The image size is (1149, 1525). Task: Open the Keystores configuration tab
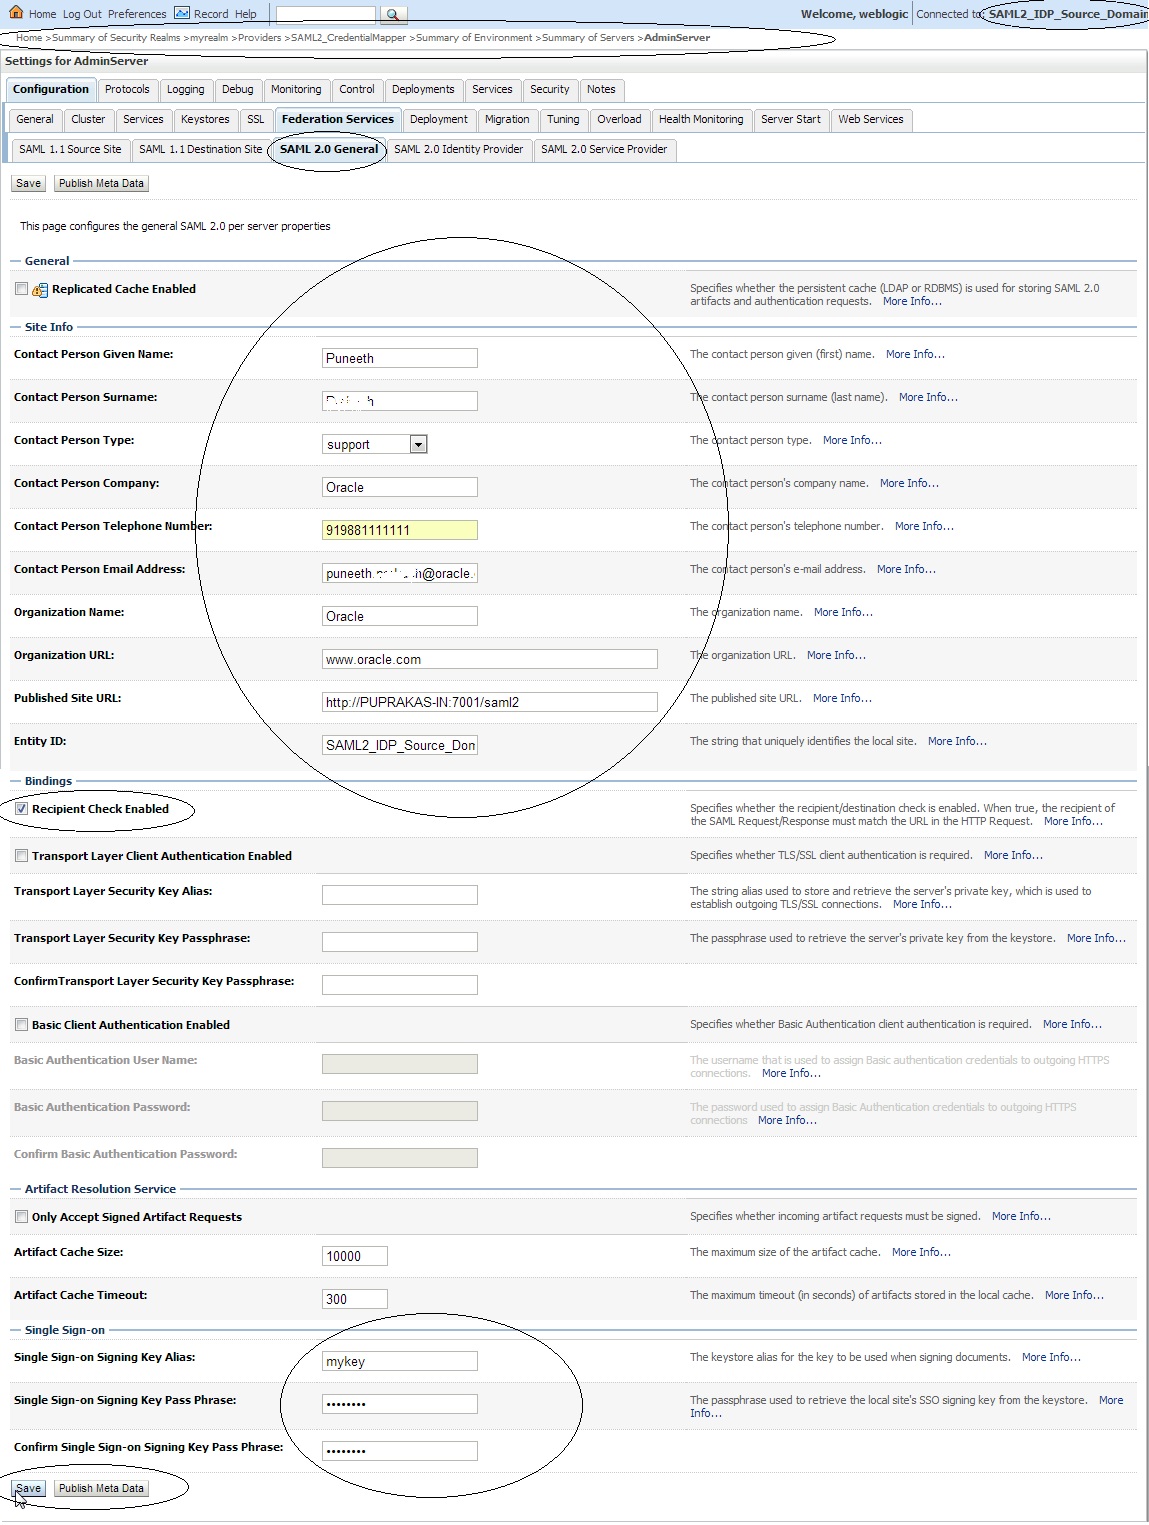coord(205,119)
